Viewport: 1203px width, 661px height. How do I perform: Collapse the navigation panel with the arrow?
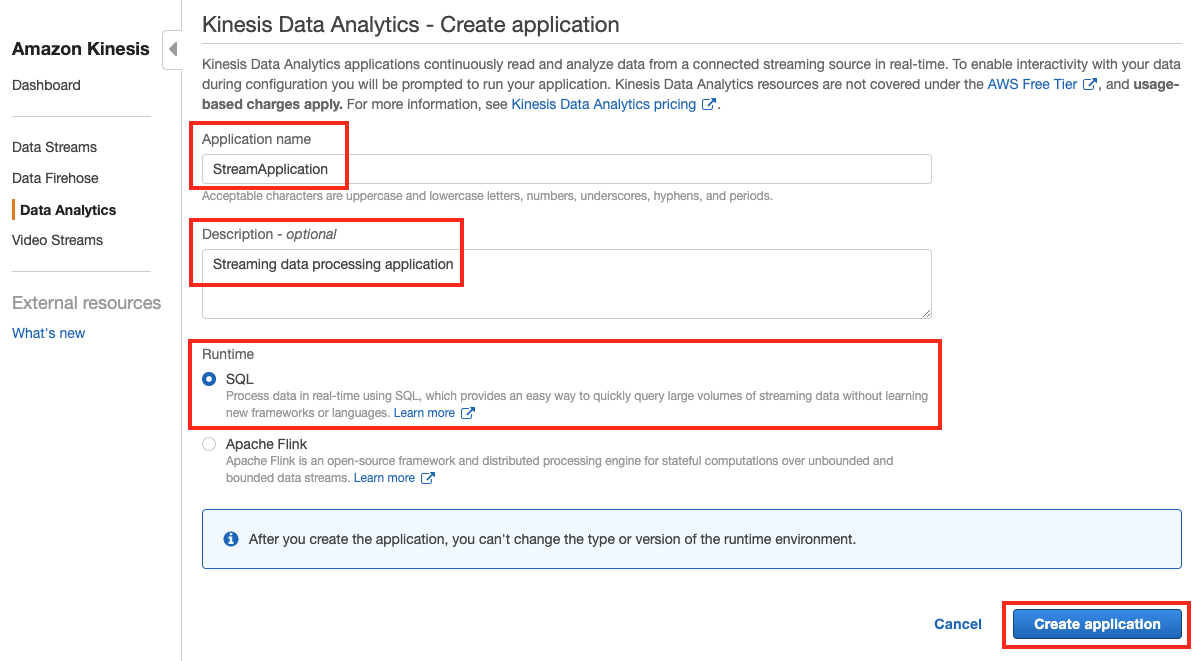coord(172,47)
